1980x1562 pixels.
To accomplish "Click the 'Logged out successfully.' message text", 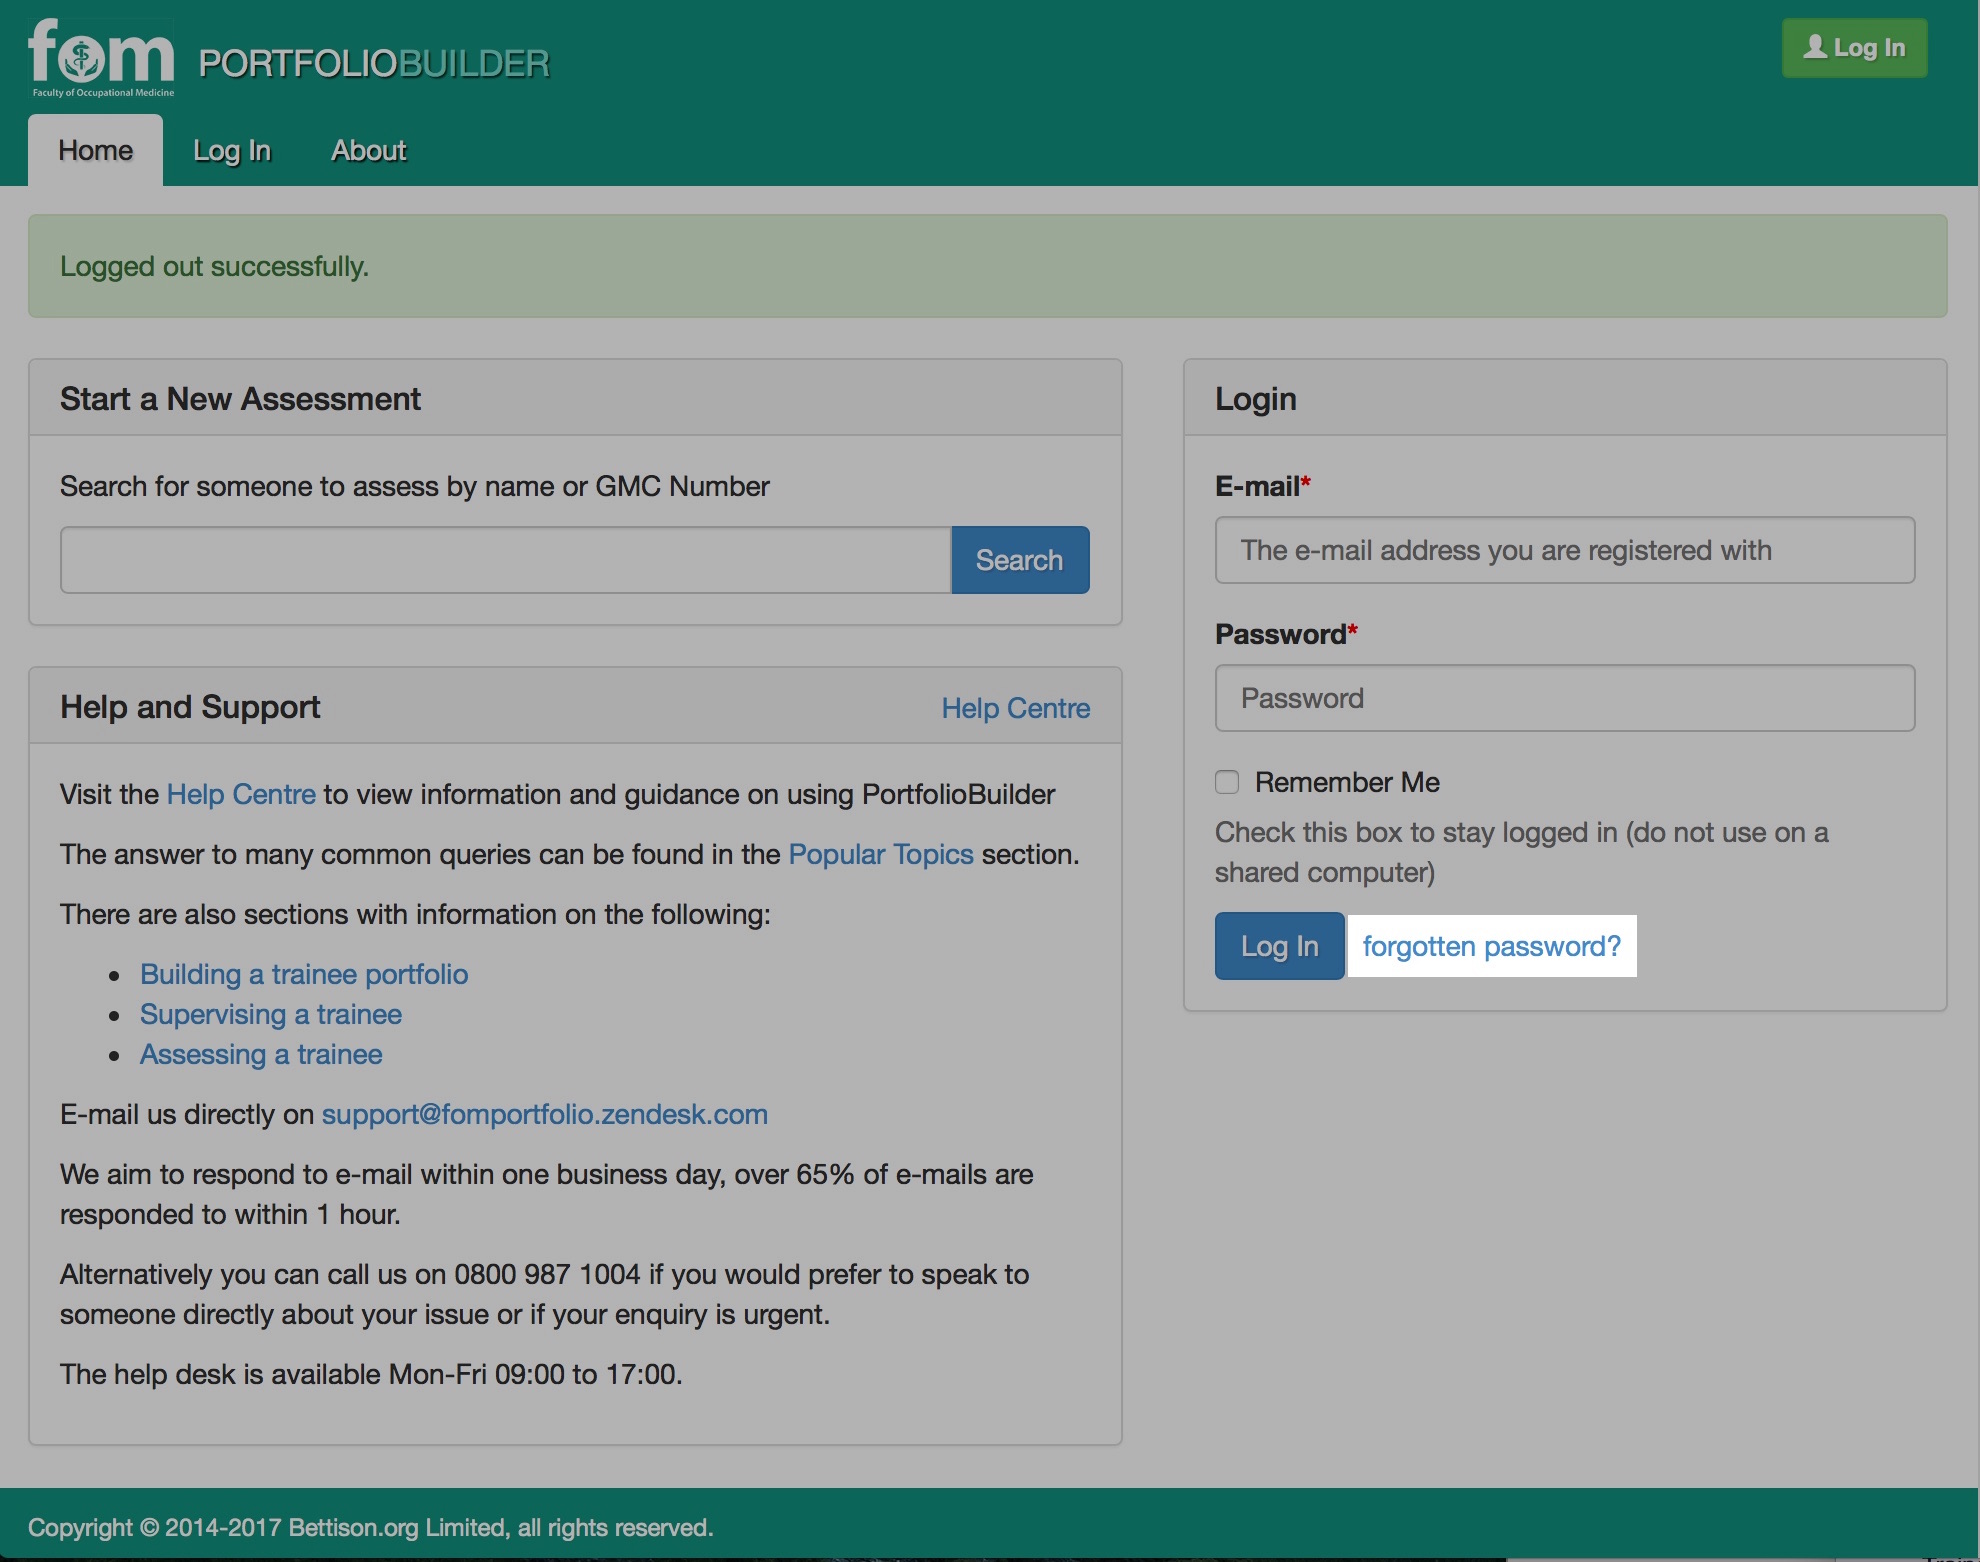I will click(x=215, y=266).
